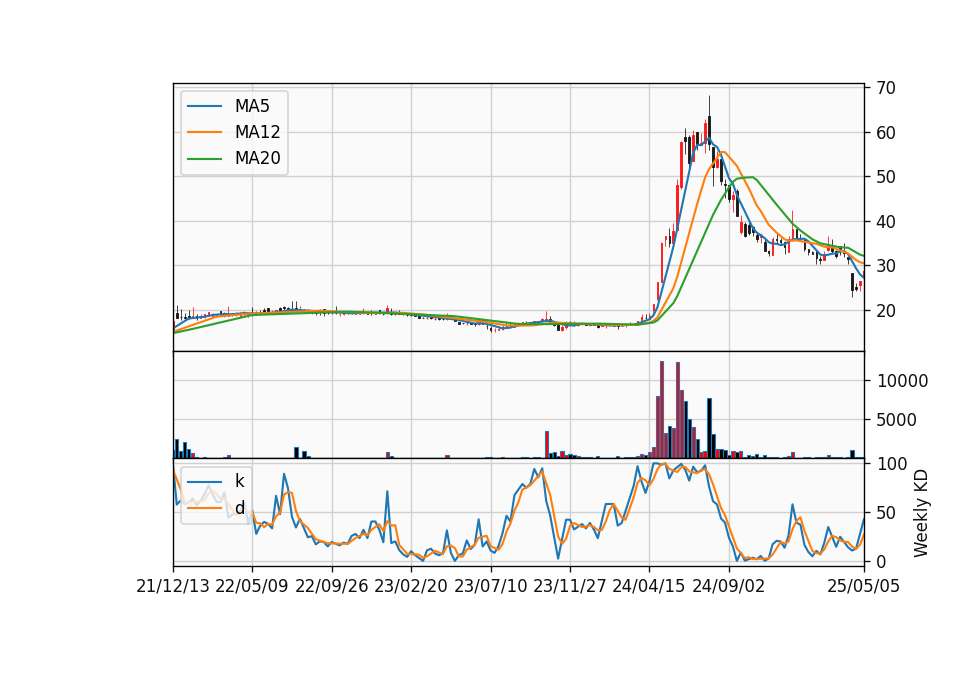Click the 70 price axis label
The image size is (960, 690).
coord(886,88)
